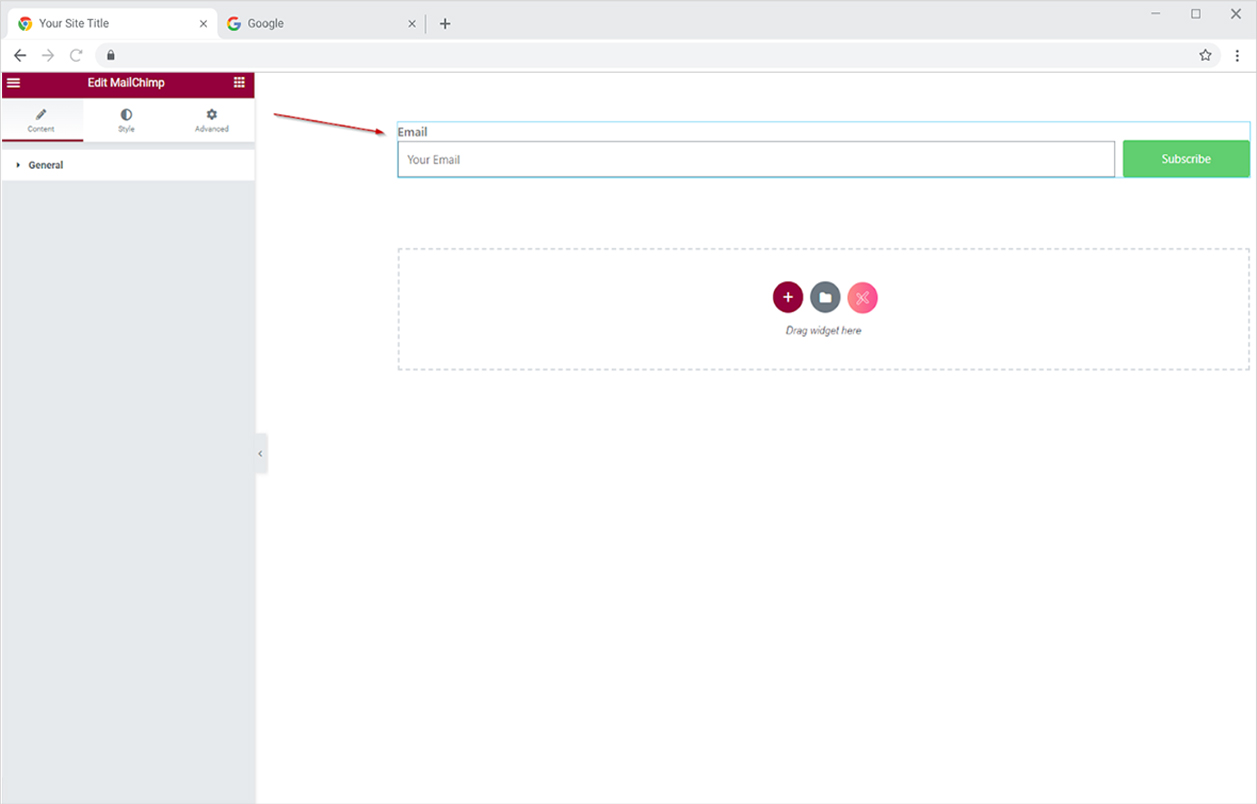Click the red plus add section button
The width and height of the screenshot is (1257, 804).
787,297
